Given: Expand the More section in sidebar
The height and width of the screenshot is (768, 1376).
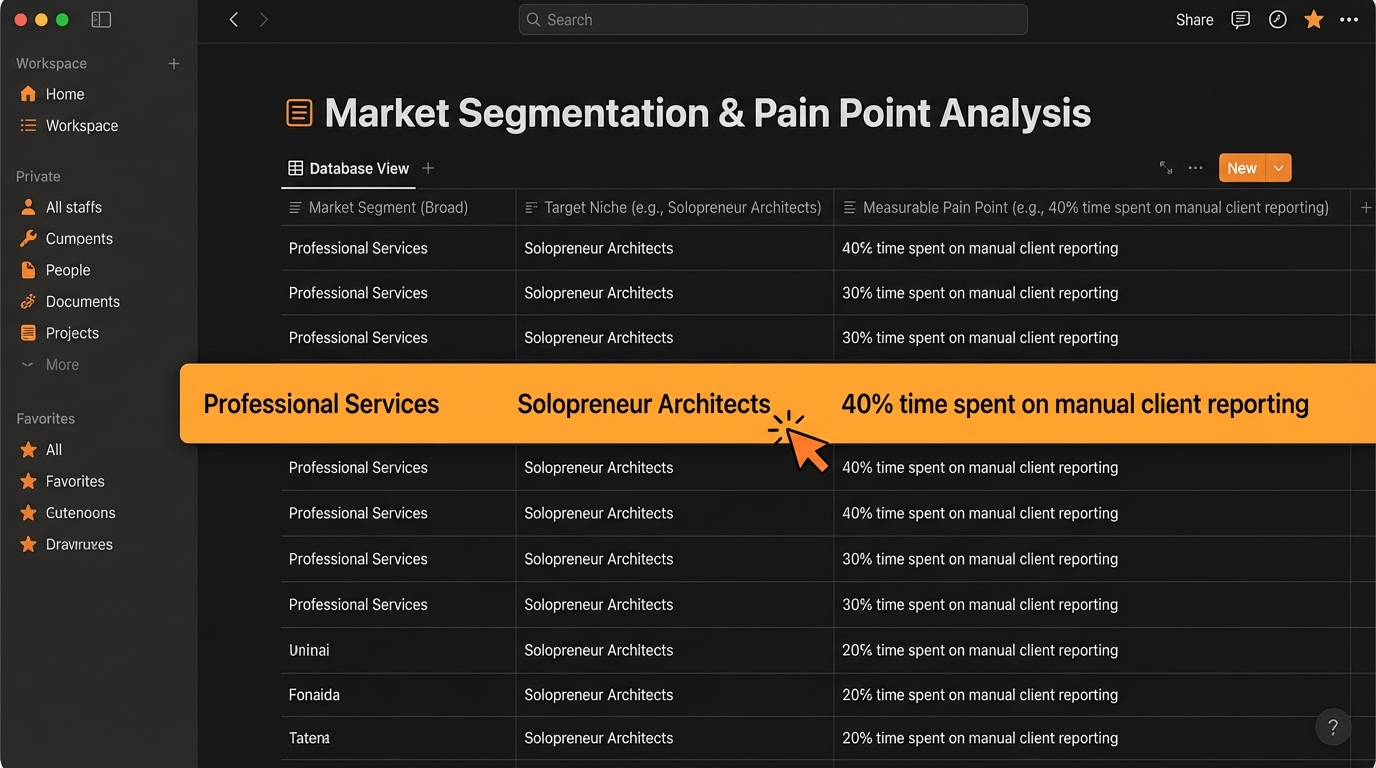Looking at the screenshot, I should pyautogui.click(x=61, y=365).
